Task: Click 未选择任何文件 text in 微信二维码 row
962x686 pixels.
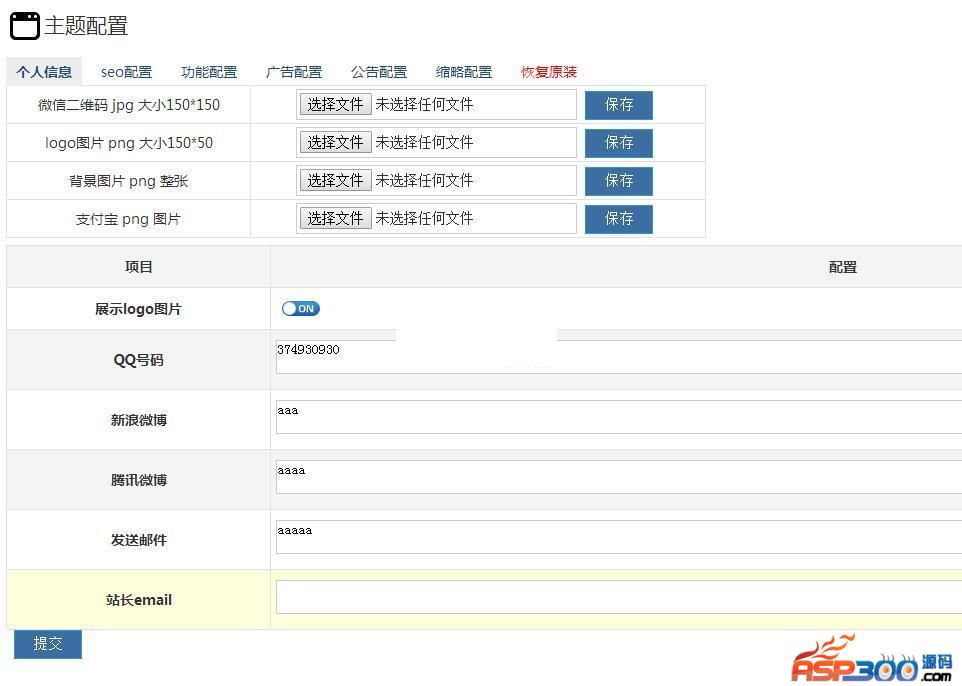Action: tap(424, 104)
